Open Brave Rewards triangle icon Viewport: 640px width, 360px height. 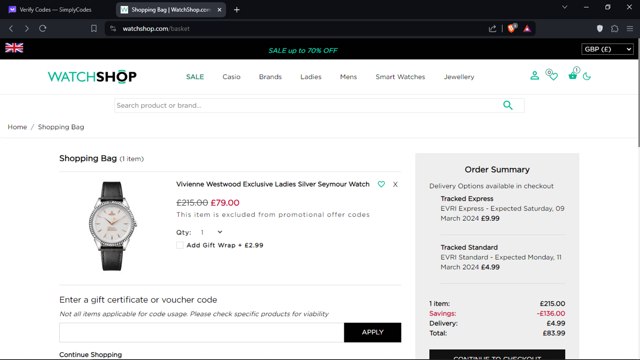coord(527,29)
